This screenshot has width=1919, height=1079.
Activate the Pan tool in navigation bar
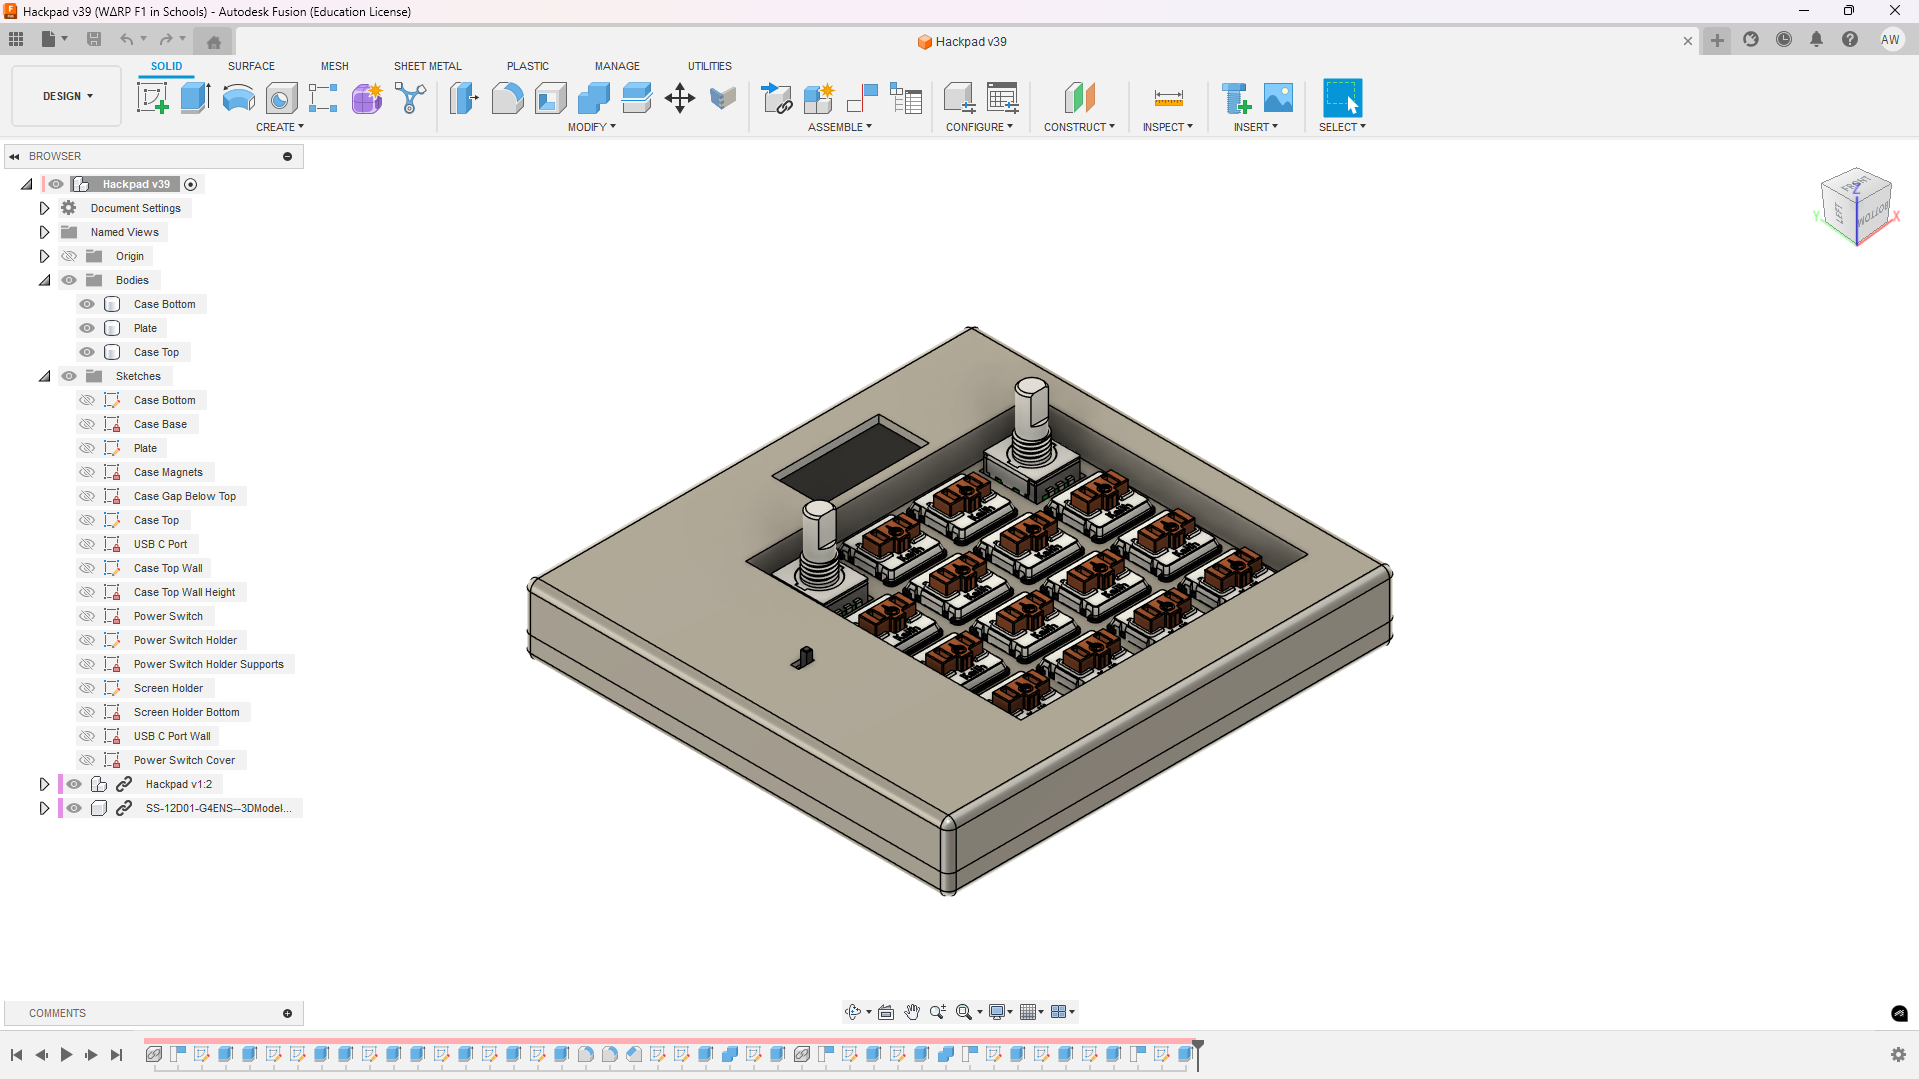pos(911,1011)
